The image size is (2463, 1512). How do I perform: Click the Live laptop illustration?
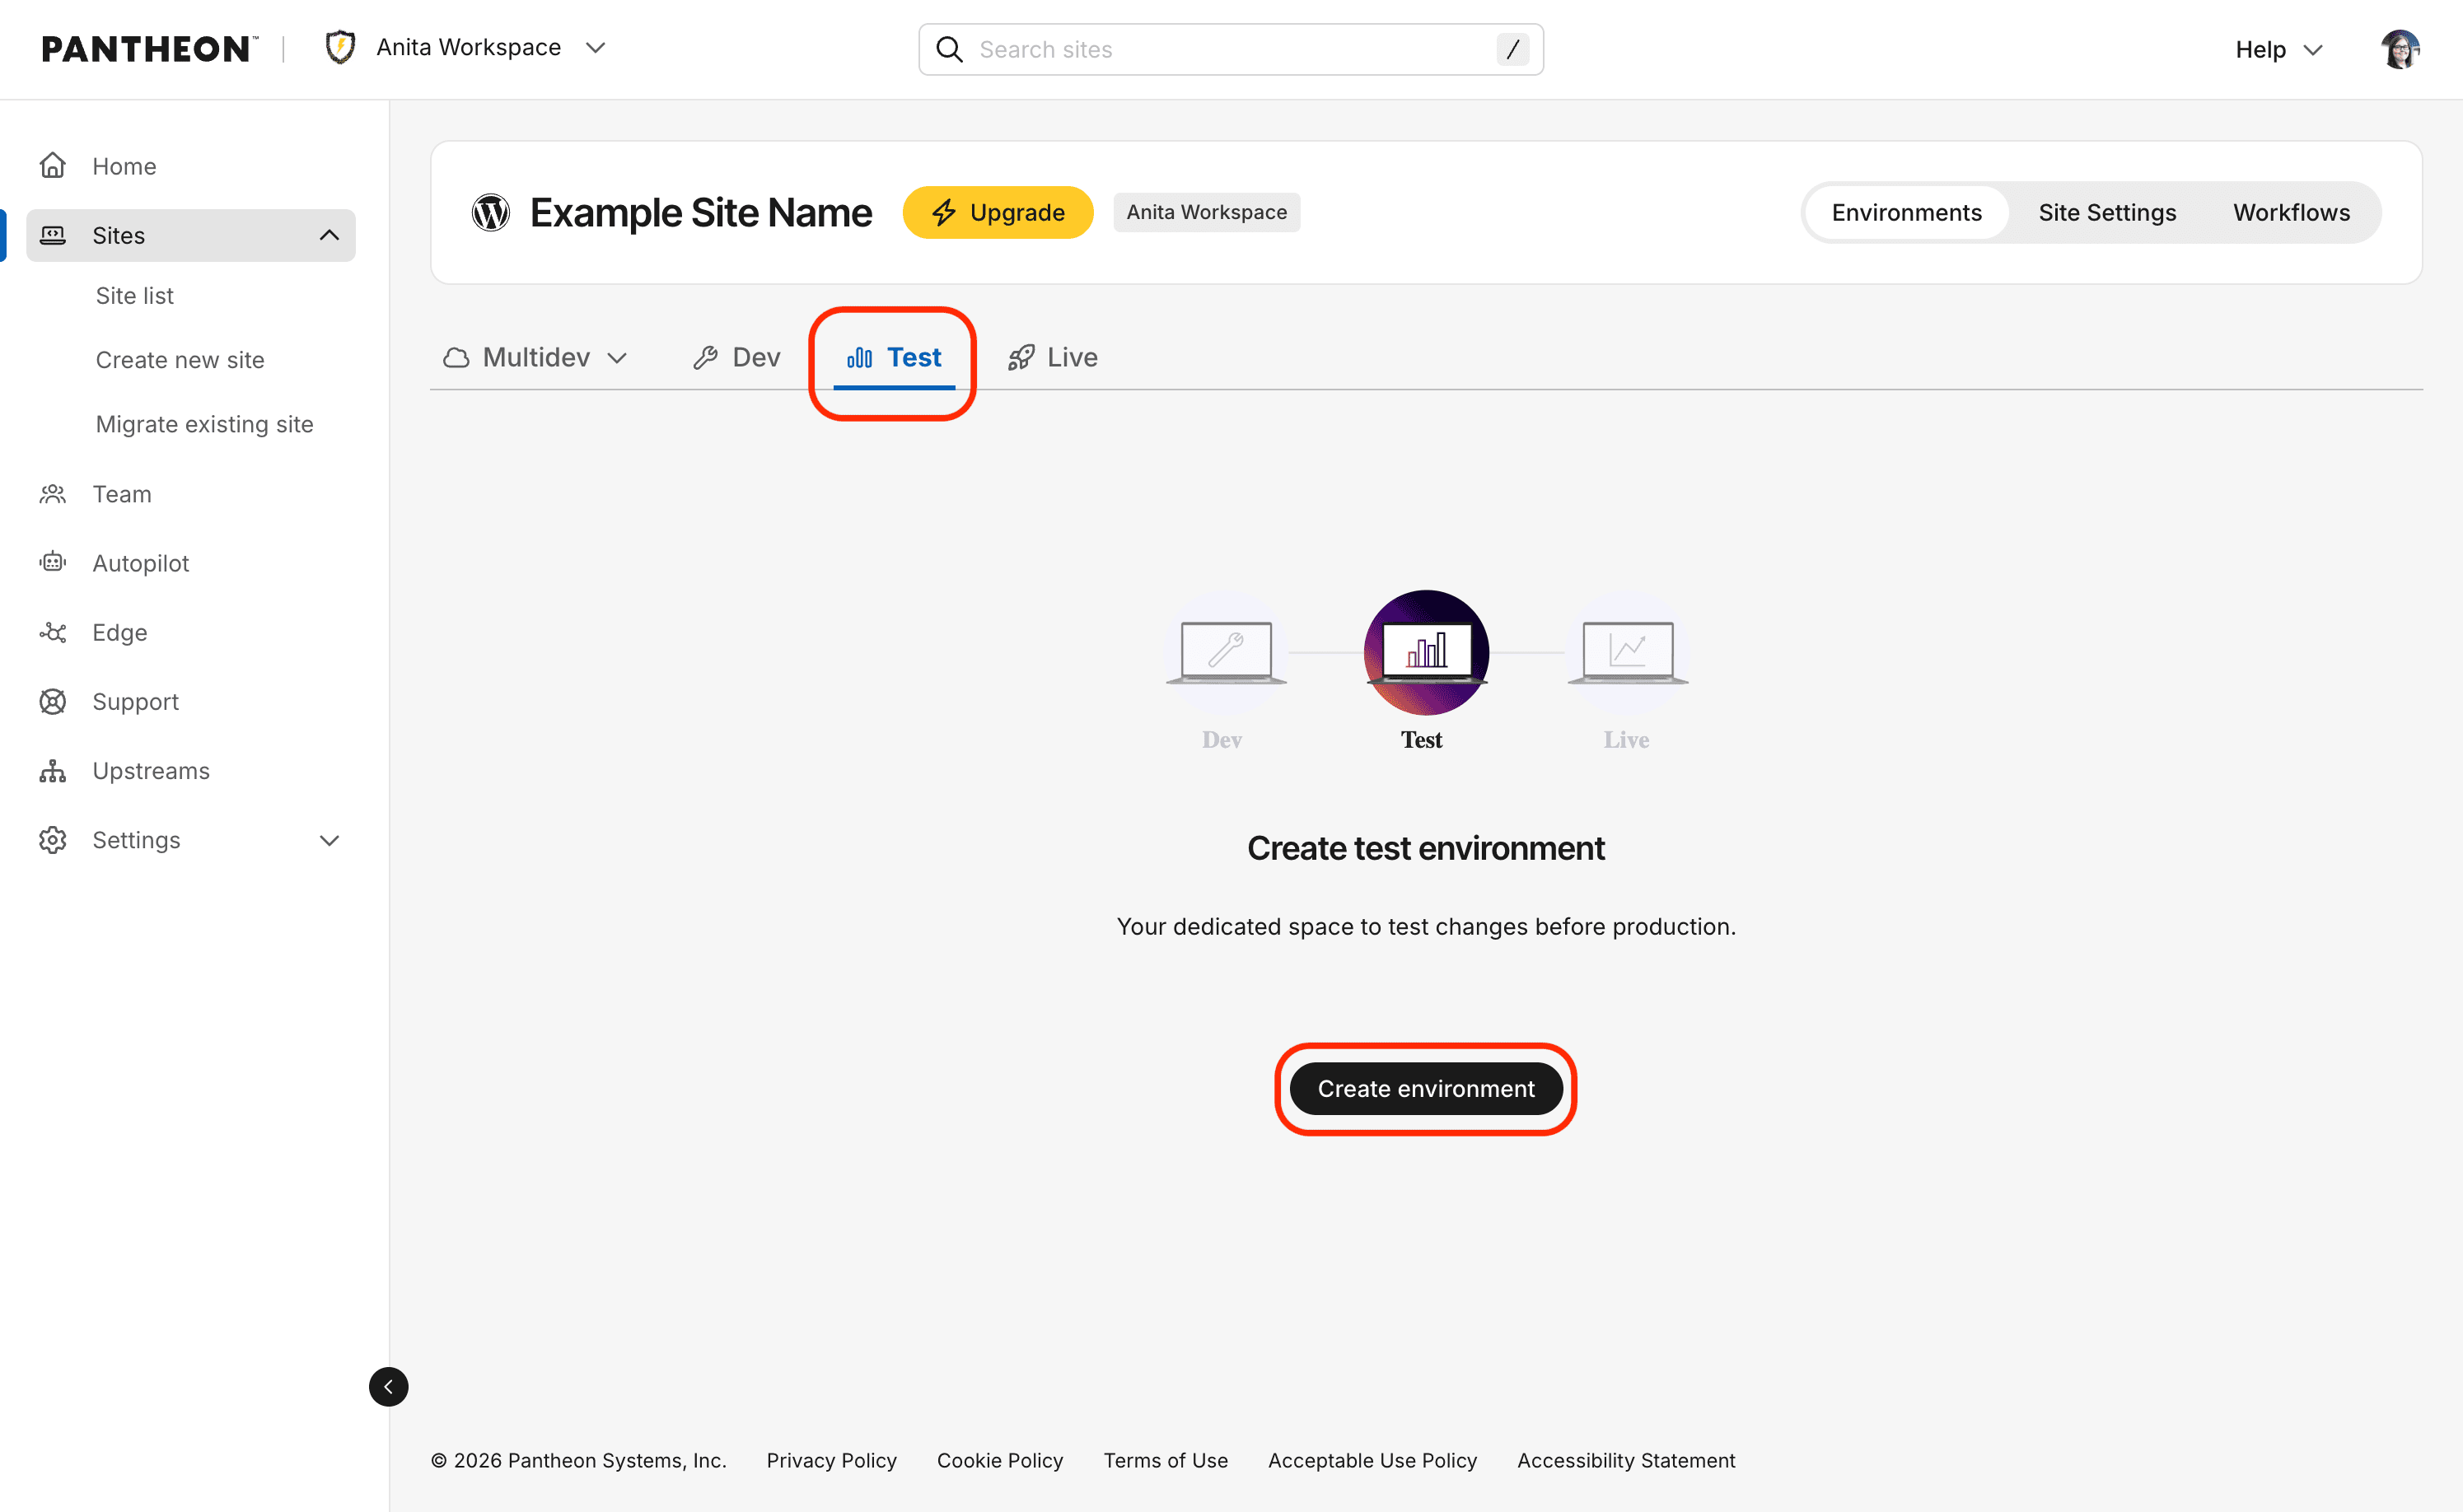1628,652
